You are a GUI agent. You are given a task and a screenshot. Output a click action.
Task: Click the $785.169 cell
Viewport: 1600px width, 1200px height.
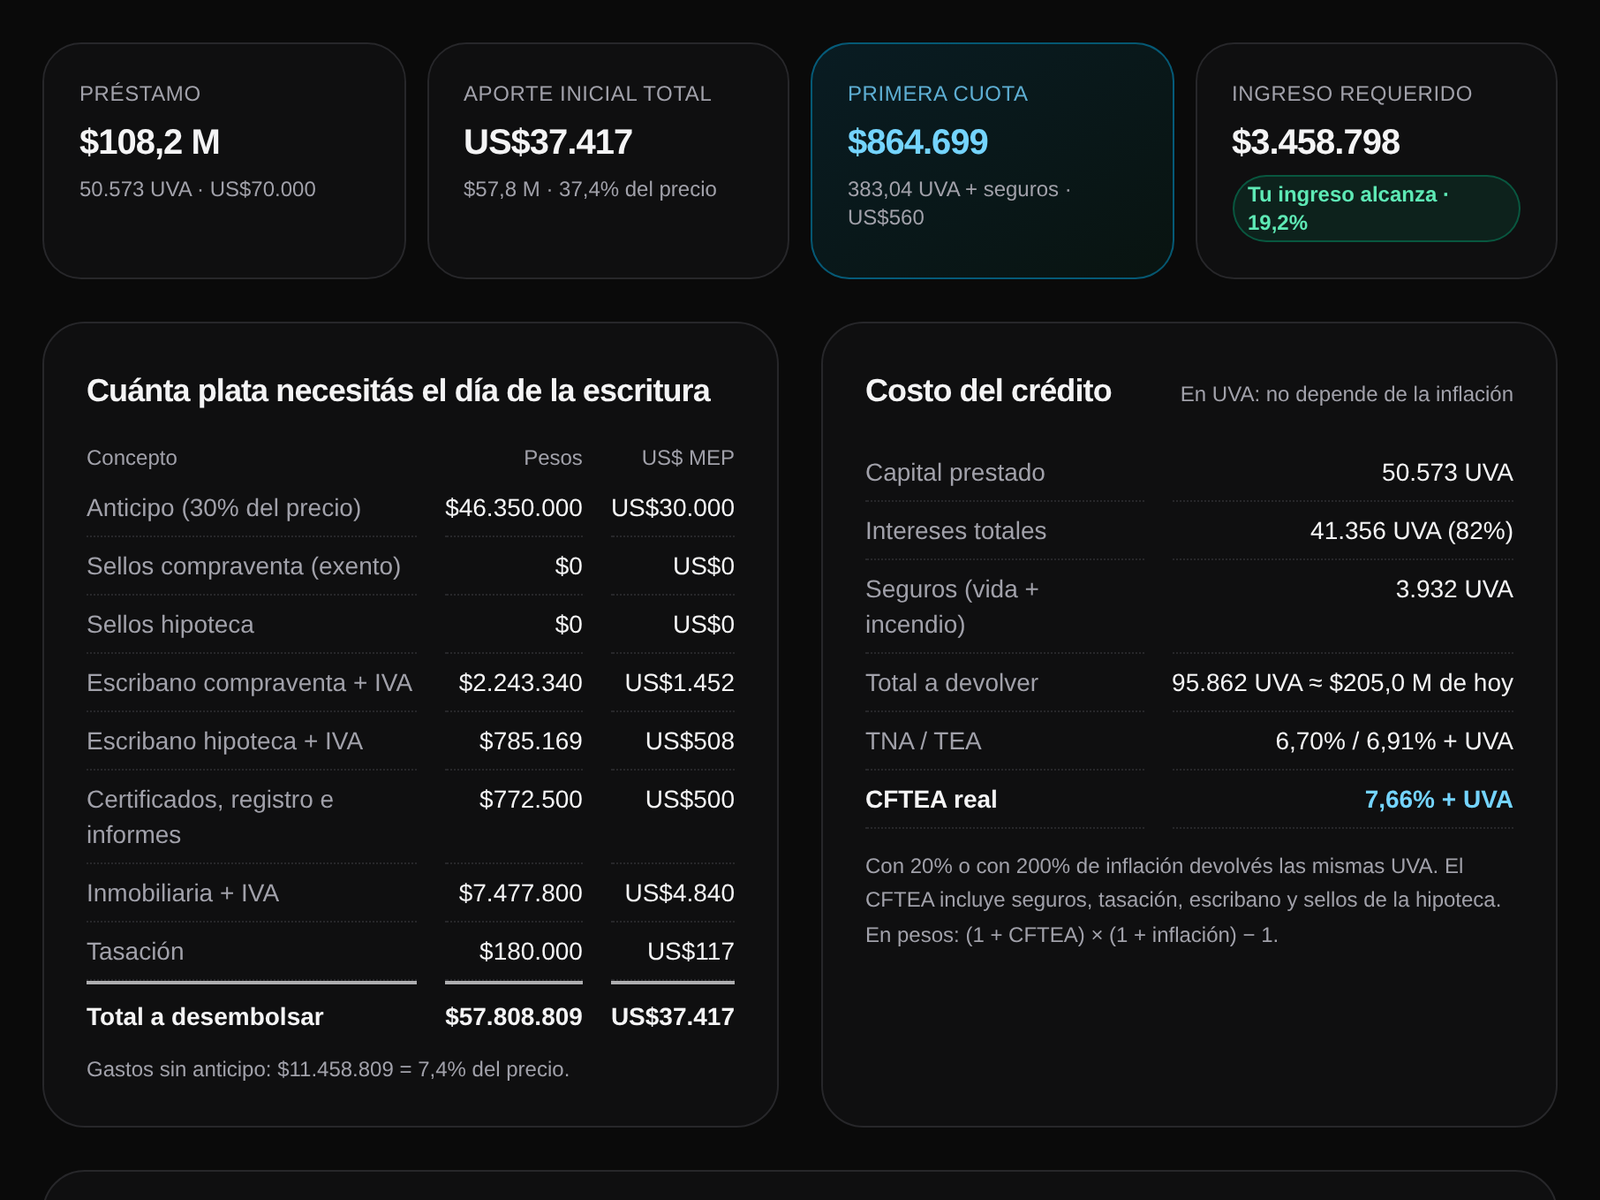point(531,741)
